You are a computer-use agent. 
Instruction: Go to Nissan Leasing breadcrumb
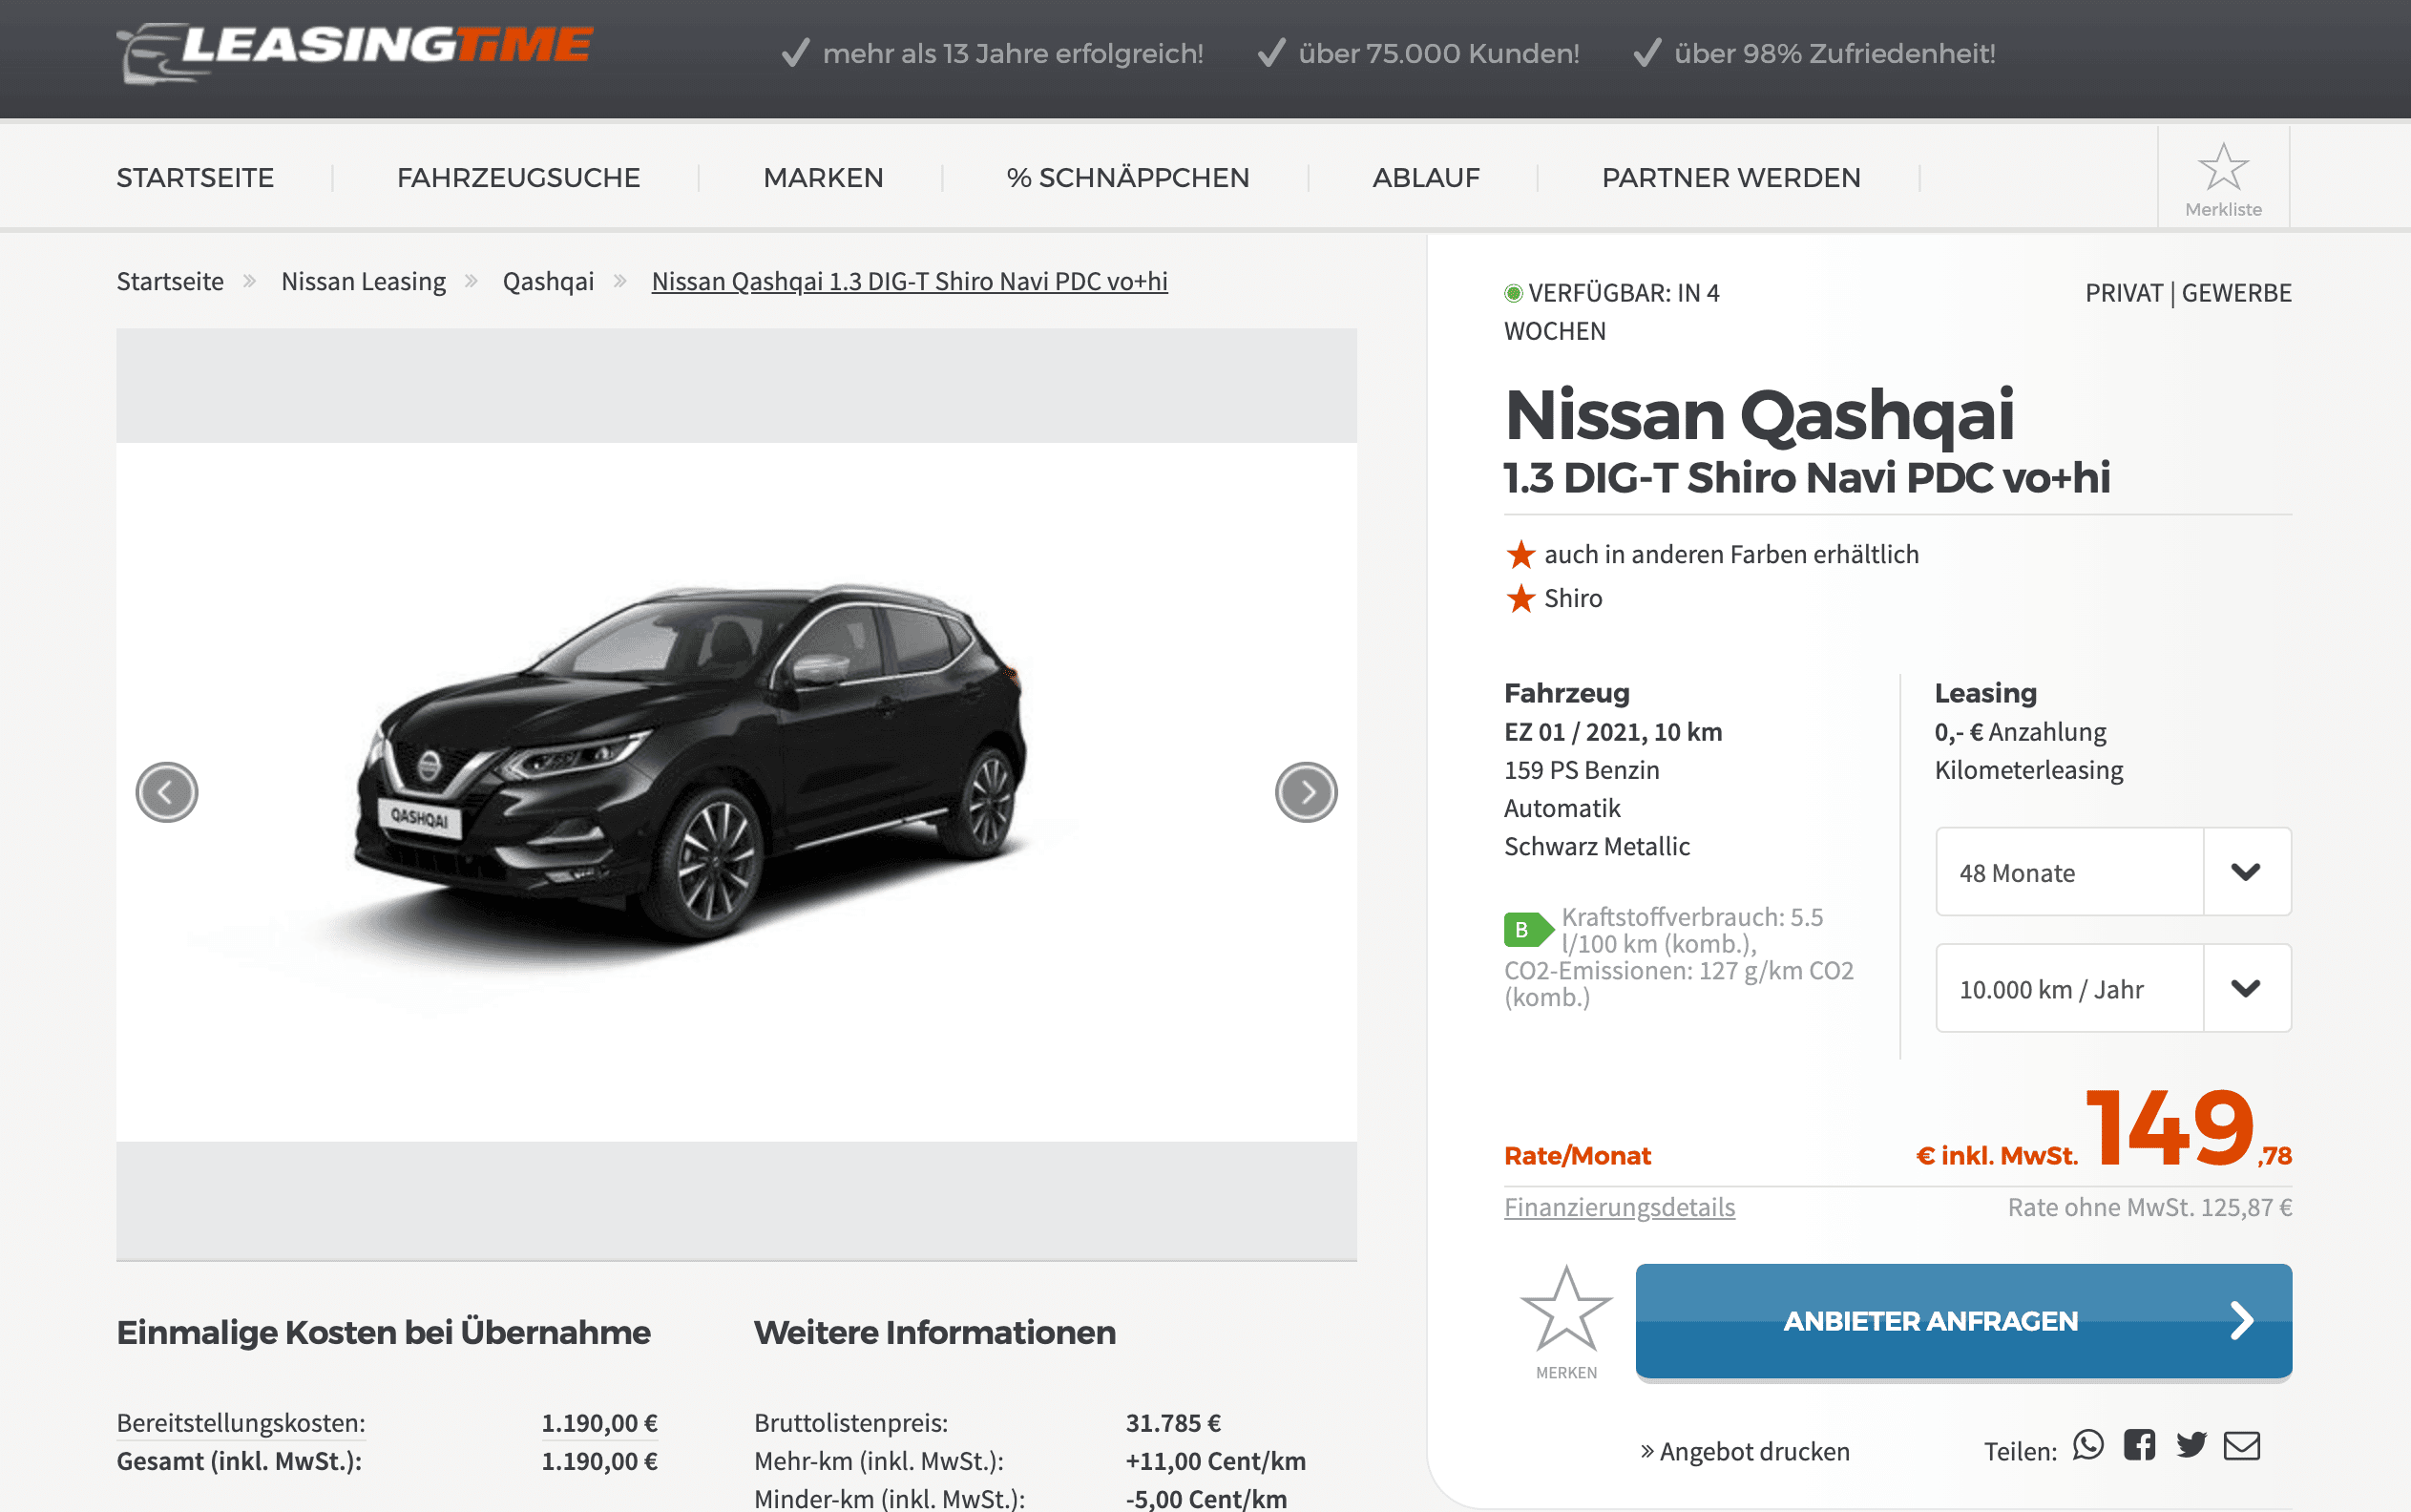pos(363,282)
